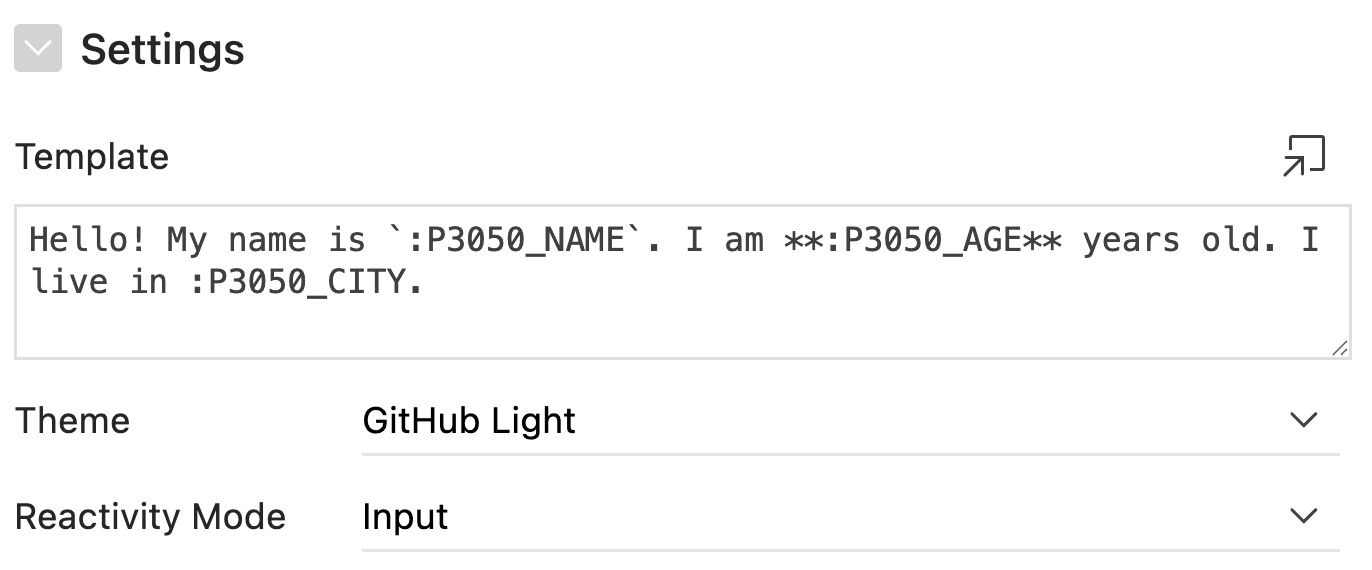The image size is (1372, 570).
Task: Click the Settings section heading
Action: coord(162,49)
